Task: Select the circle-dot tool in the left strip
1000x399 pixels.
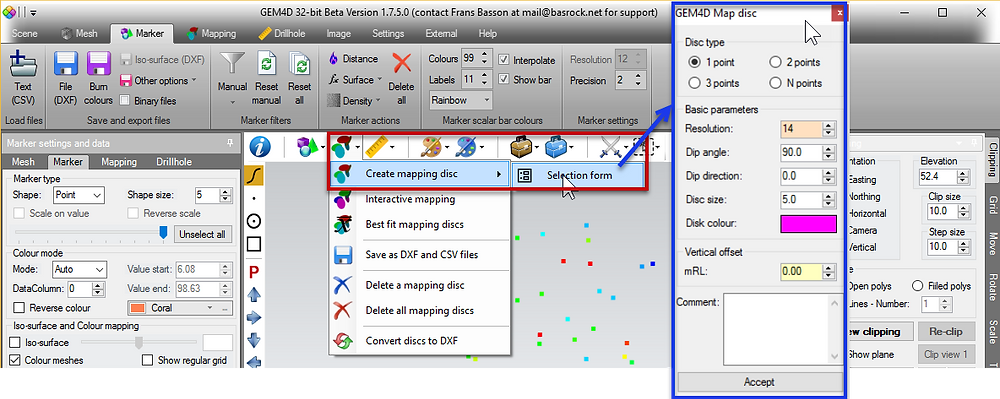Action: [x=253, y=221]
